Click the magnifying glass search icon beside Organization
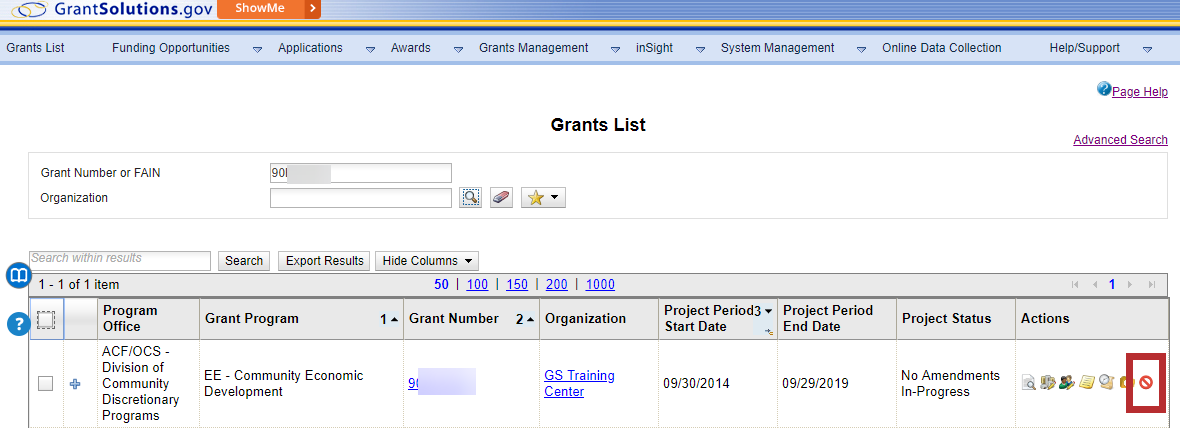 pos(470,198)
